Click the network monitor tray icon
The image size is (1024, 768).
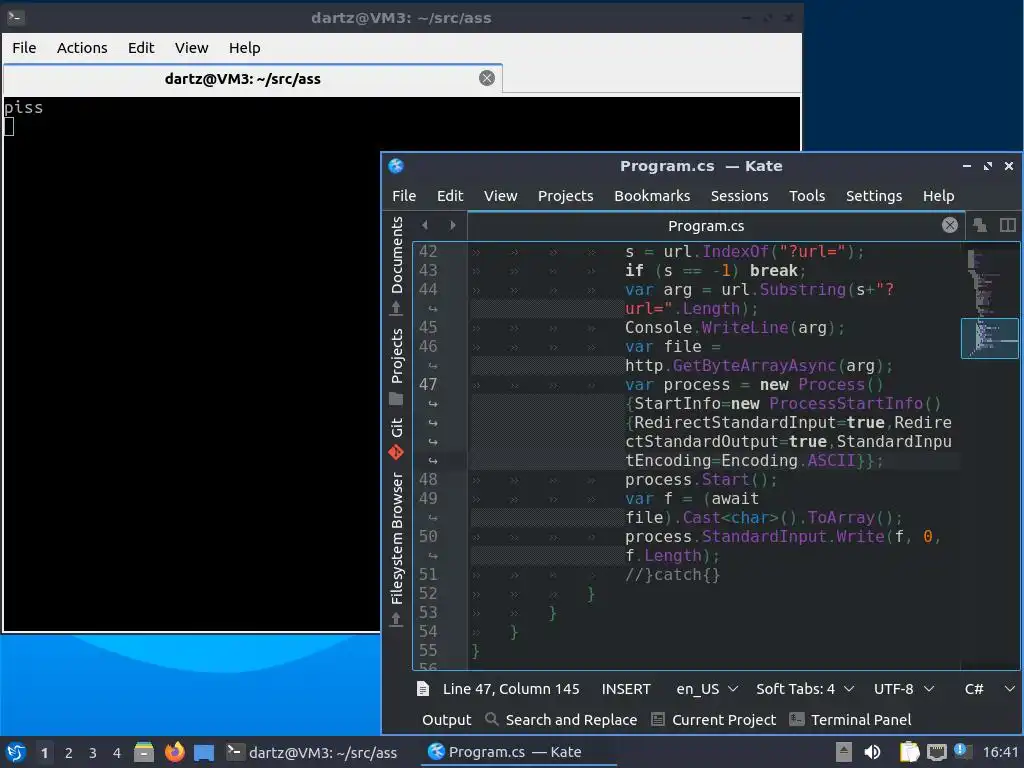[x=936, y=752]
